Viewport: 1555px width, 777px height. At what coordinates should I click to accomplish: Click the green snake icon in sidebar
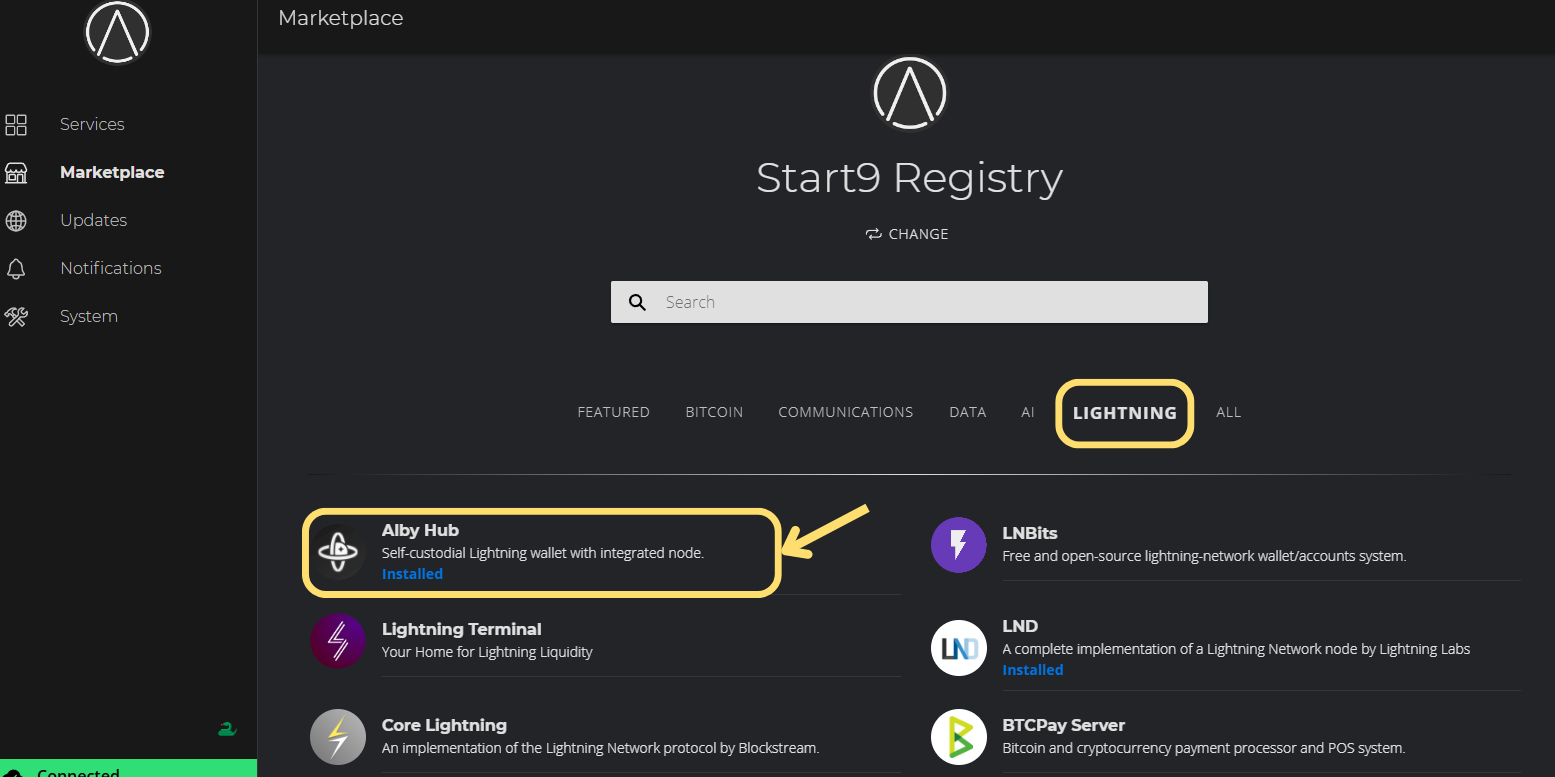[x=227, y=729]
